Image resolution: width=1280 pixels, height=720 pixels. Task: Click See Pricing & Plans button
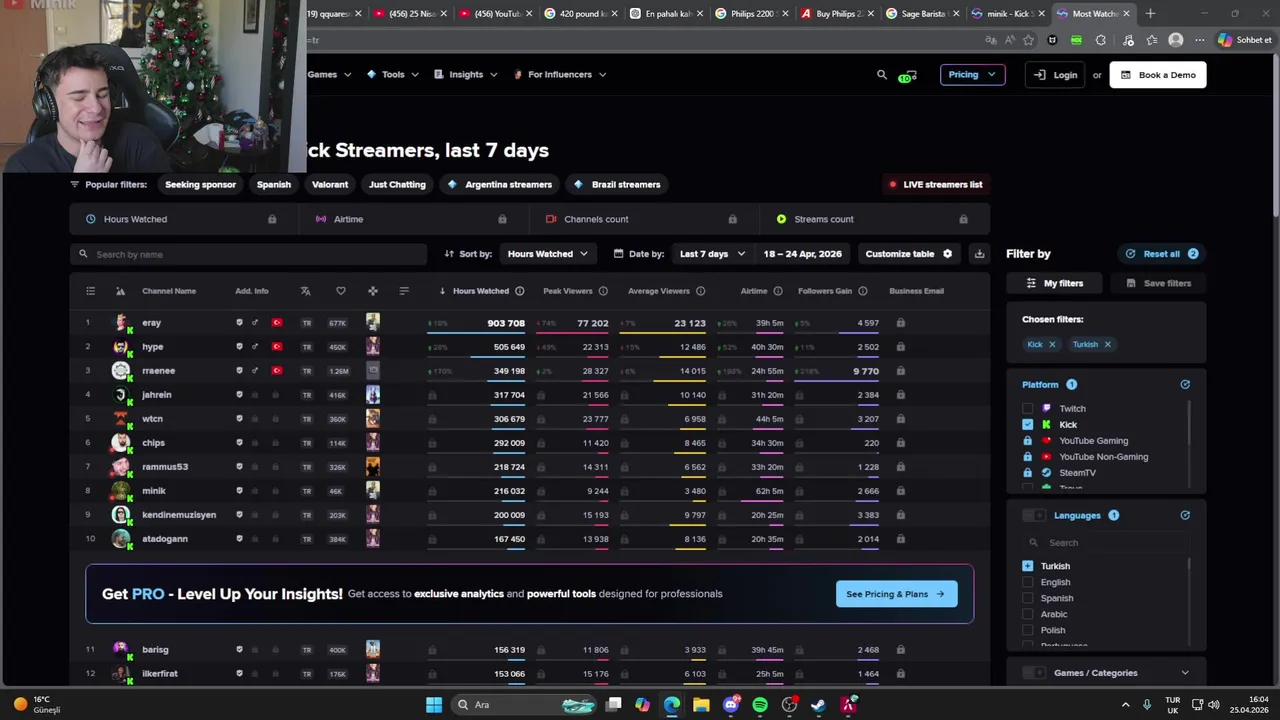tap(896, 594)
